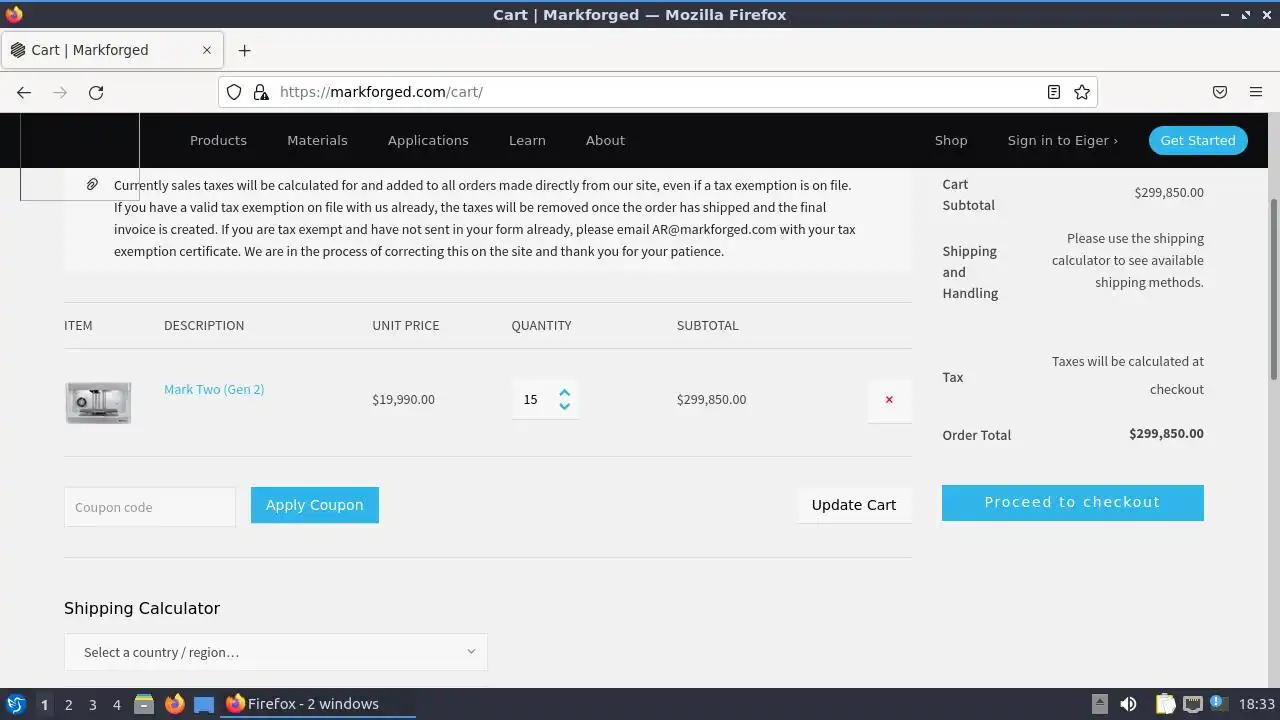1280x720 pixels.
Task: Click the $19,990.00 unit price
Action: [403, 399]
